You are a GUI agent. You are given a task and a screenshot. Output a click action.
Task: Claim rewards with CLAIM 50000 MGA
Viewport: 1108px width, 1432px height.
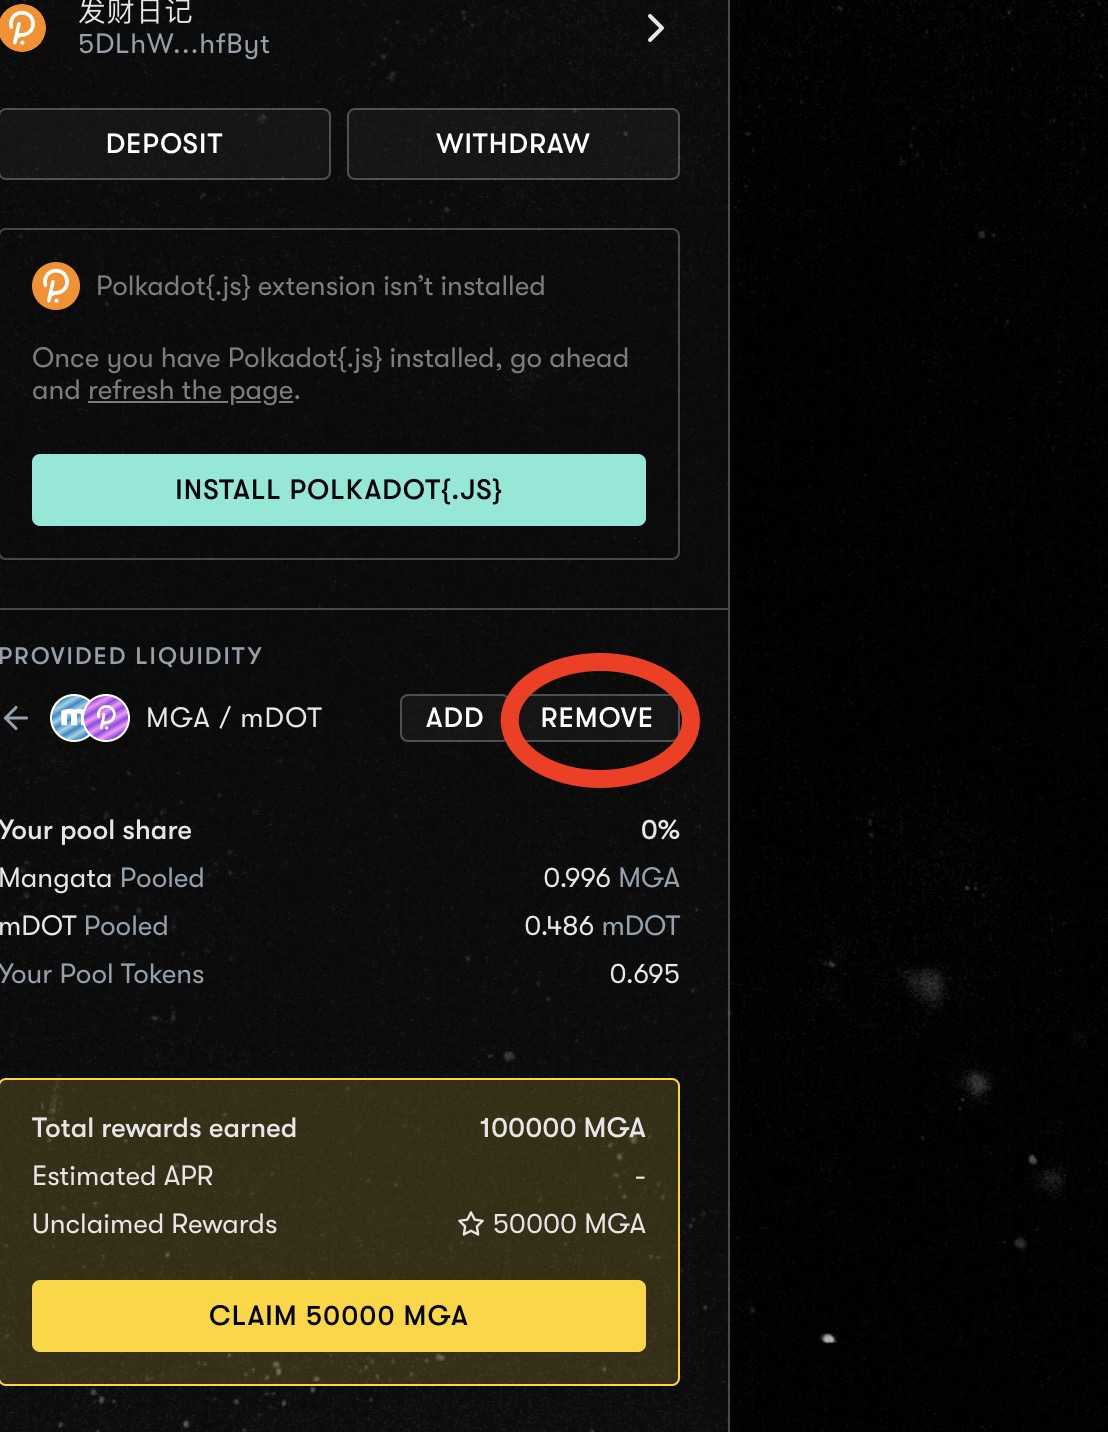tap(339, 1316)
